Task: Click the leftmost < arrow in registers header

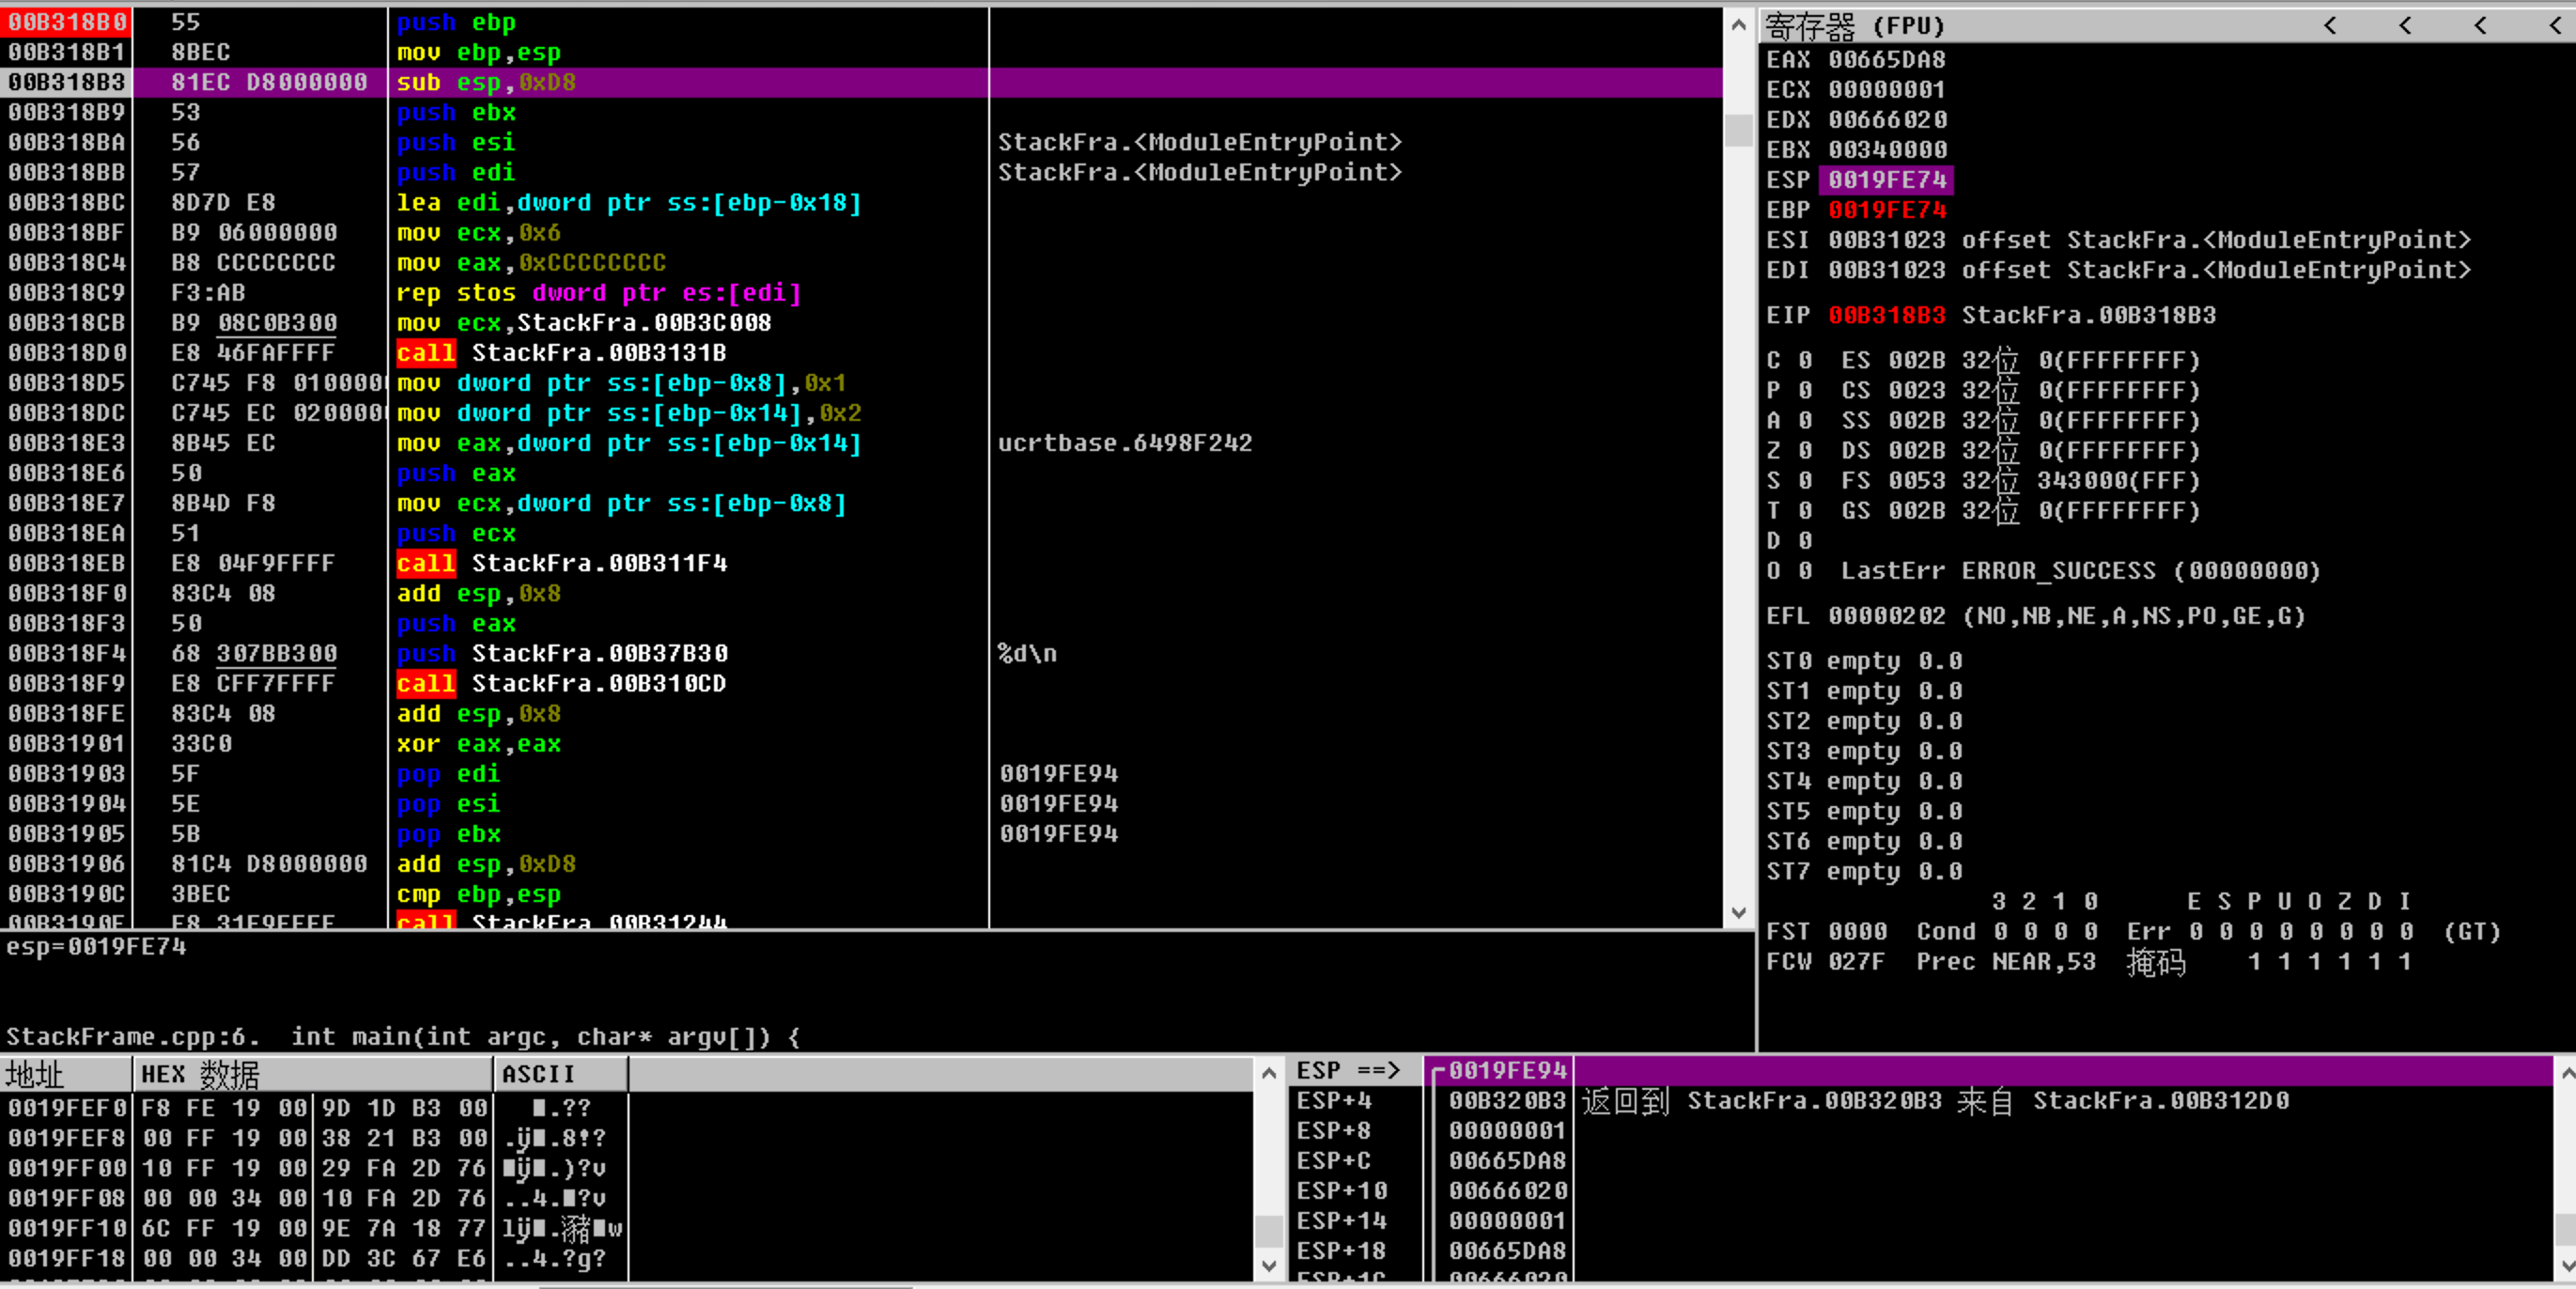Action: point(2330,25)
